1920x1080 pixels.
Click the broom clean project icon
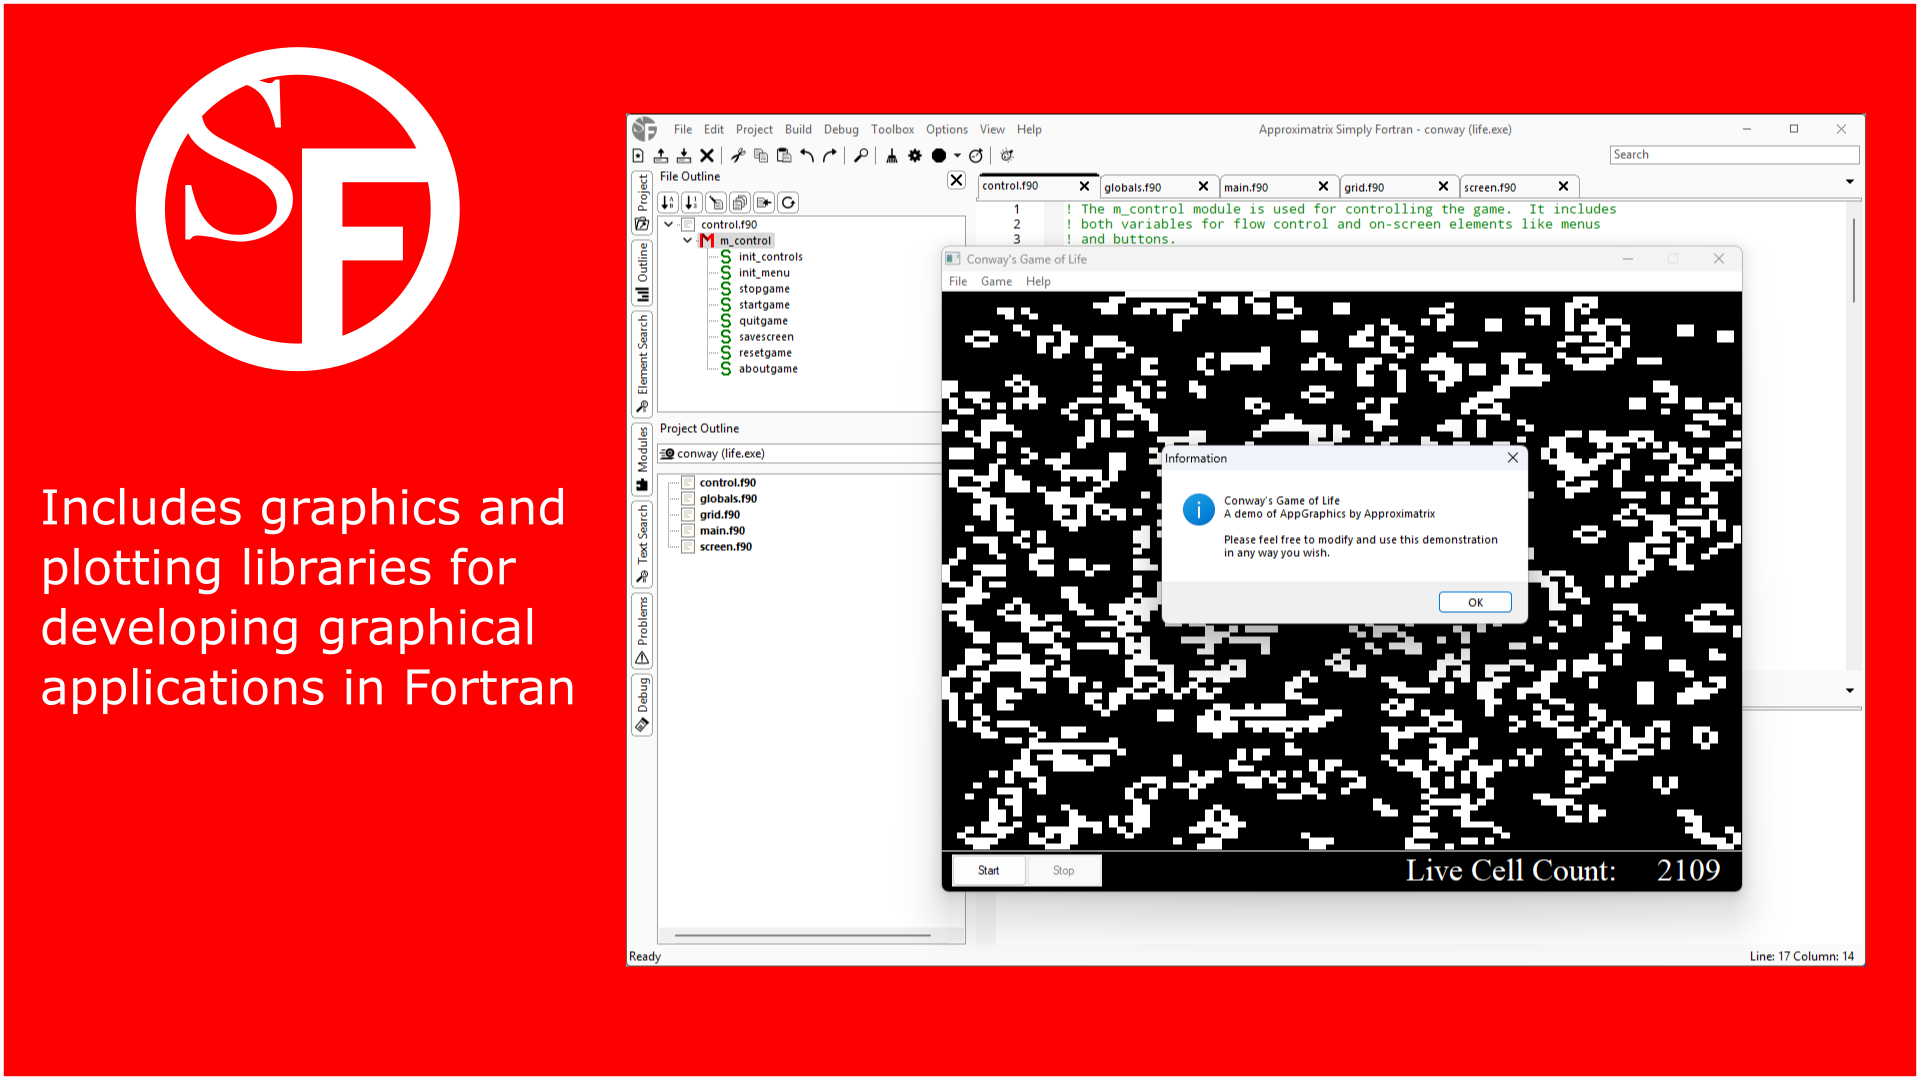[x=892, y=156]
